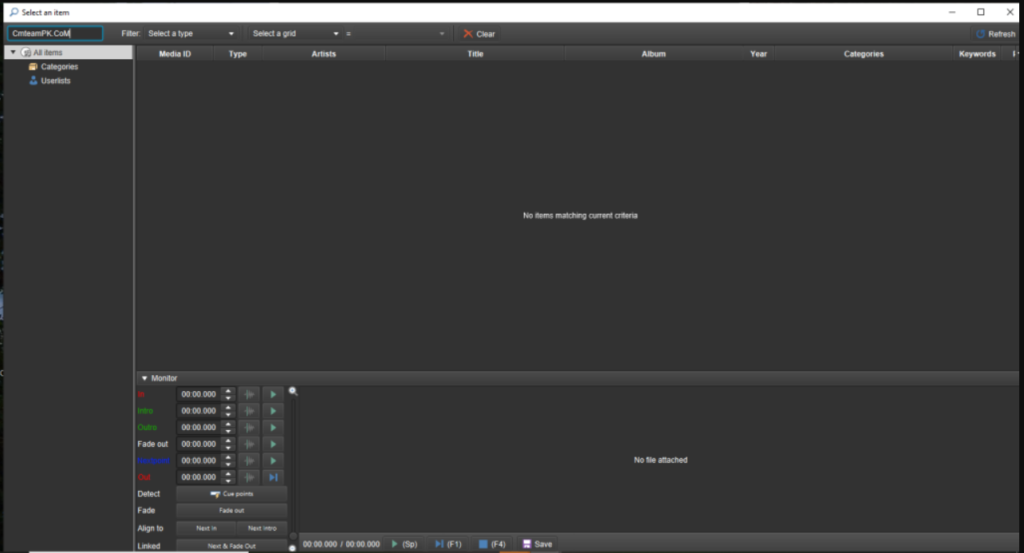Click the waveform icon in the Fade out row
The image size is (1024, 553).
[249, 444]
